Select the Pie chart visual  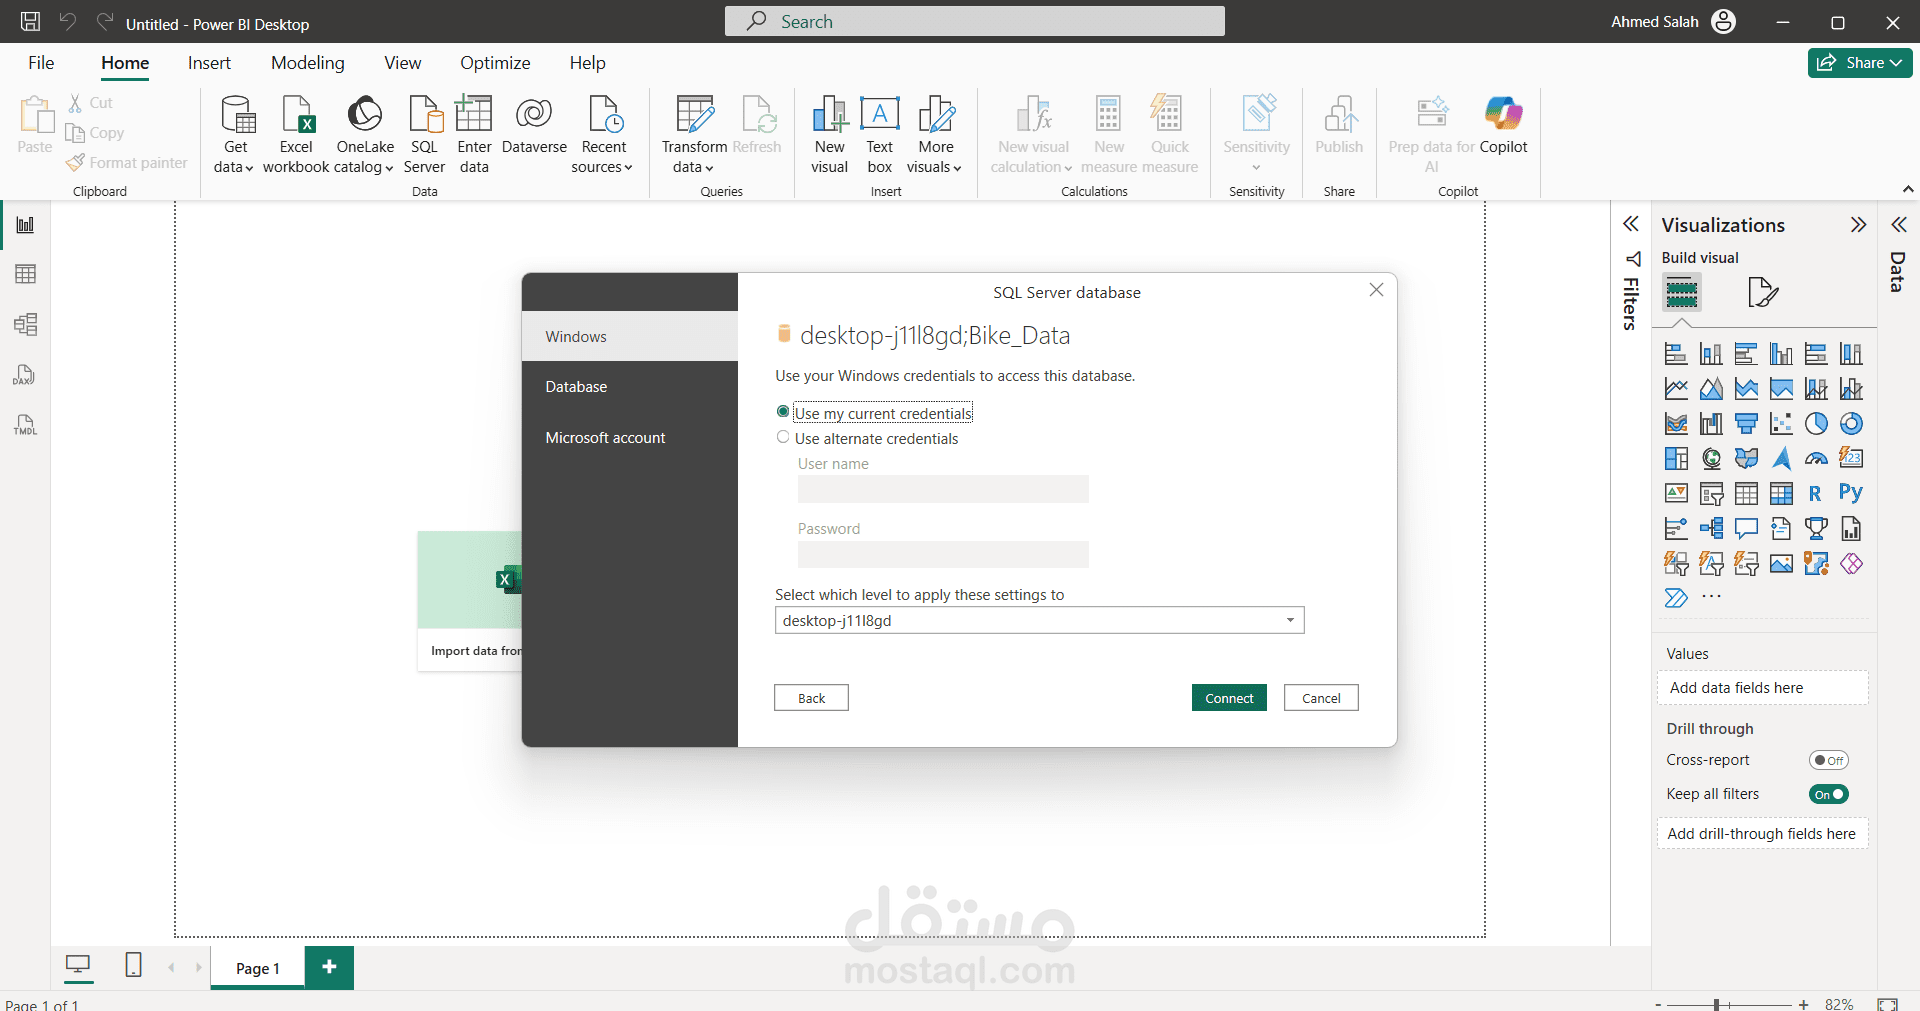[x=1816, y=424]
